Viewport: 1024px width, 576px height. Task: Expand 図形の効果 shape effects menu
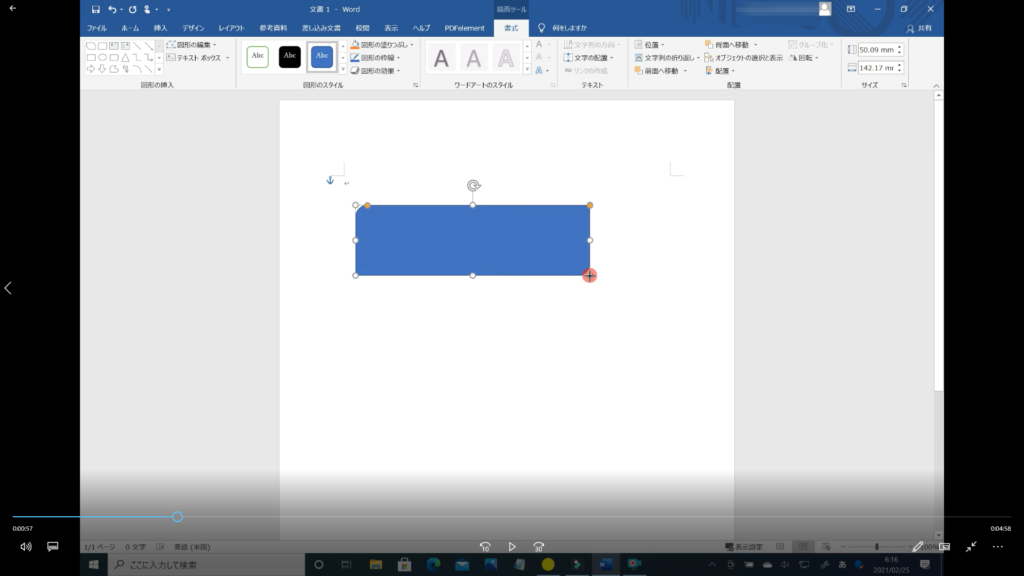378,71
